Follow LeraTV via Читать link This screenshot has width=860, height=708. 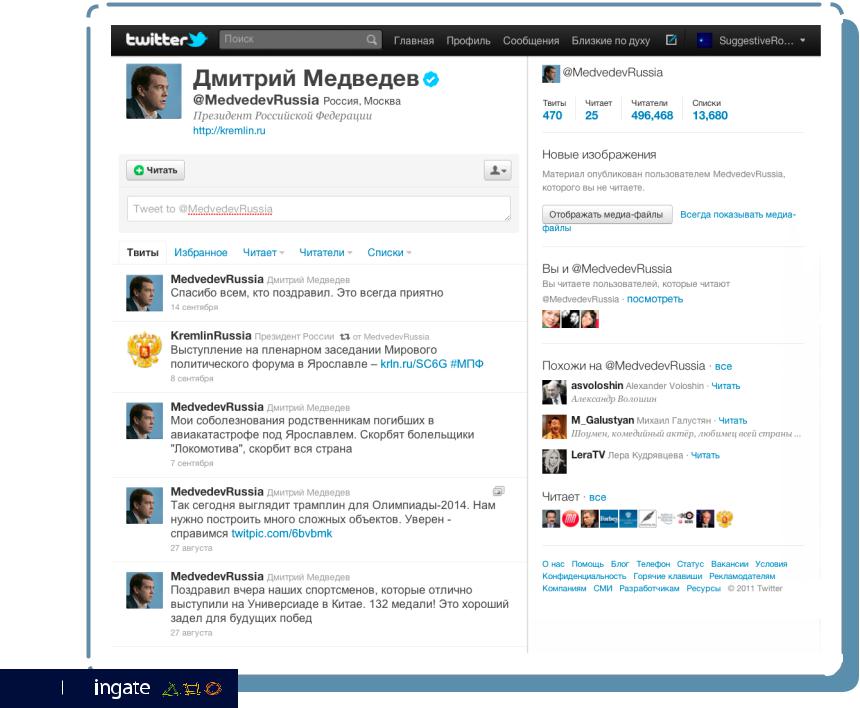point(705,455)
